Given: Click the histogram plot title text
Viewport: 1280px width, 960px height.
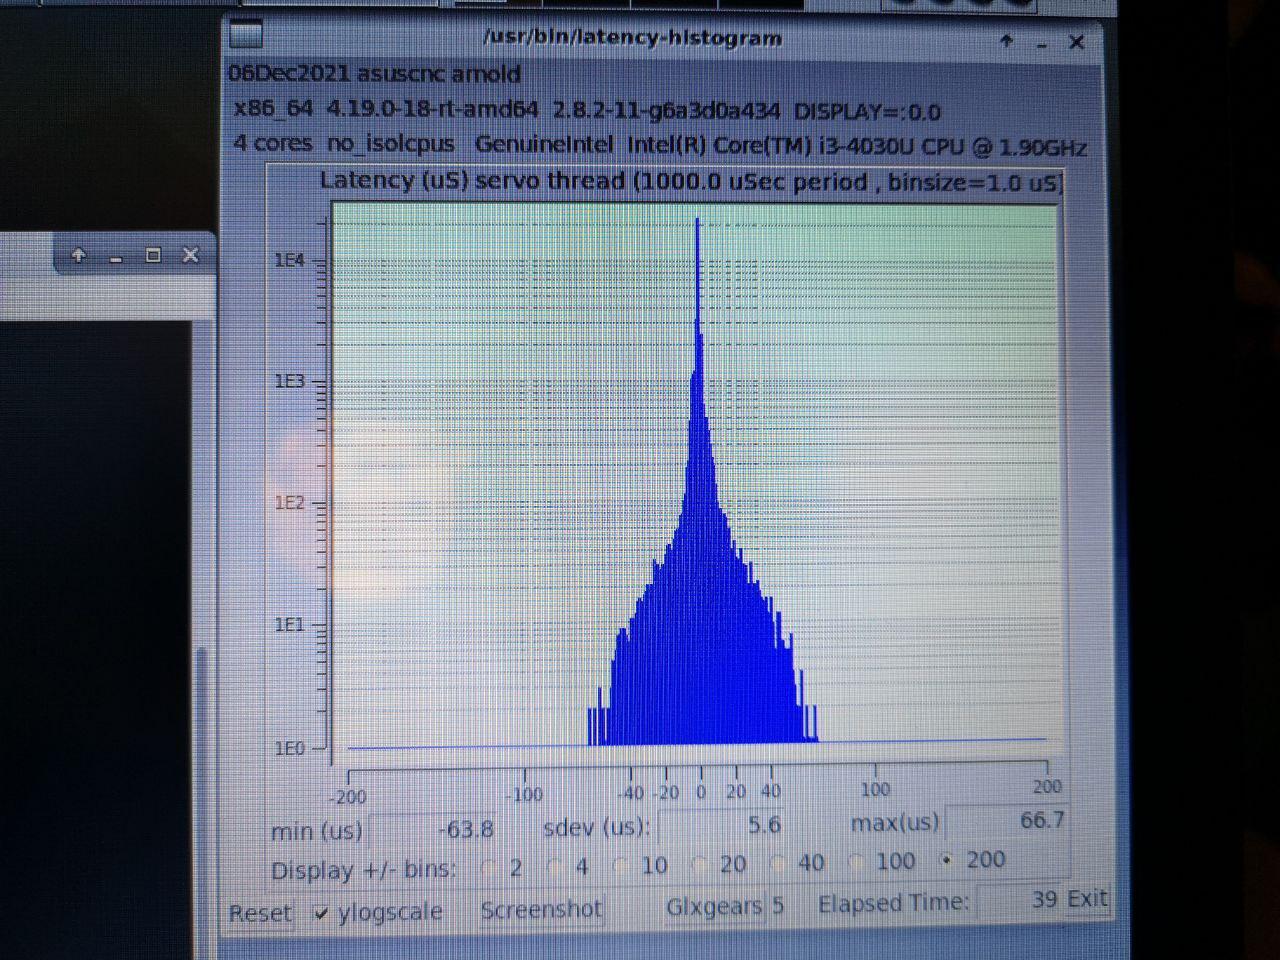Looking at the screenshot, I should [x=690, y=182].
